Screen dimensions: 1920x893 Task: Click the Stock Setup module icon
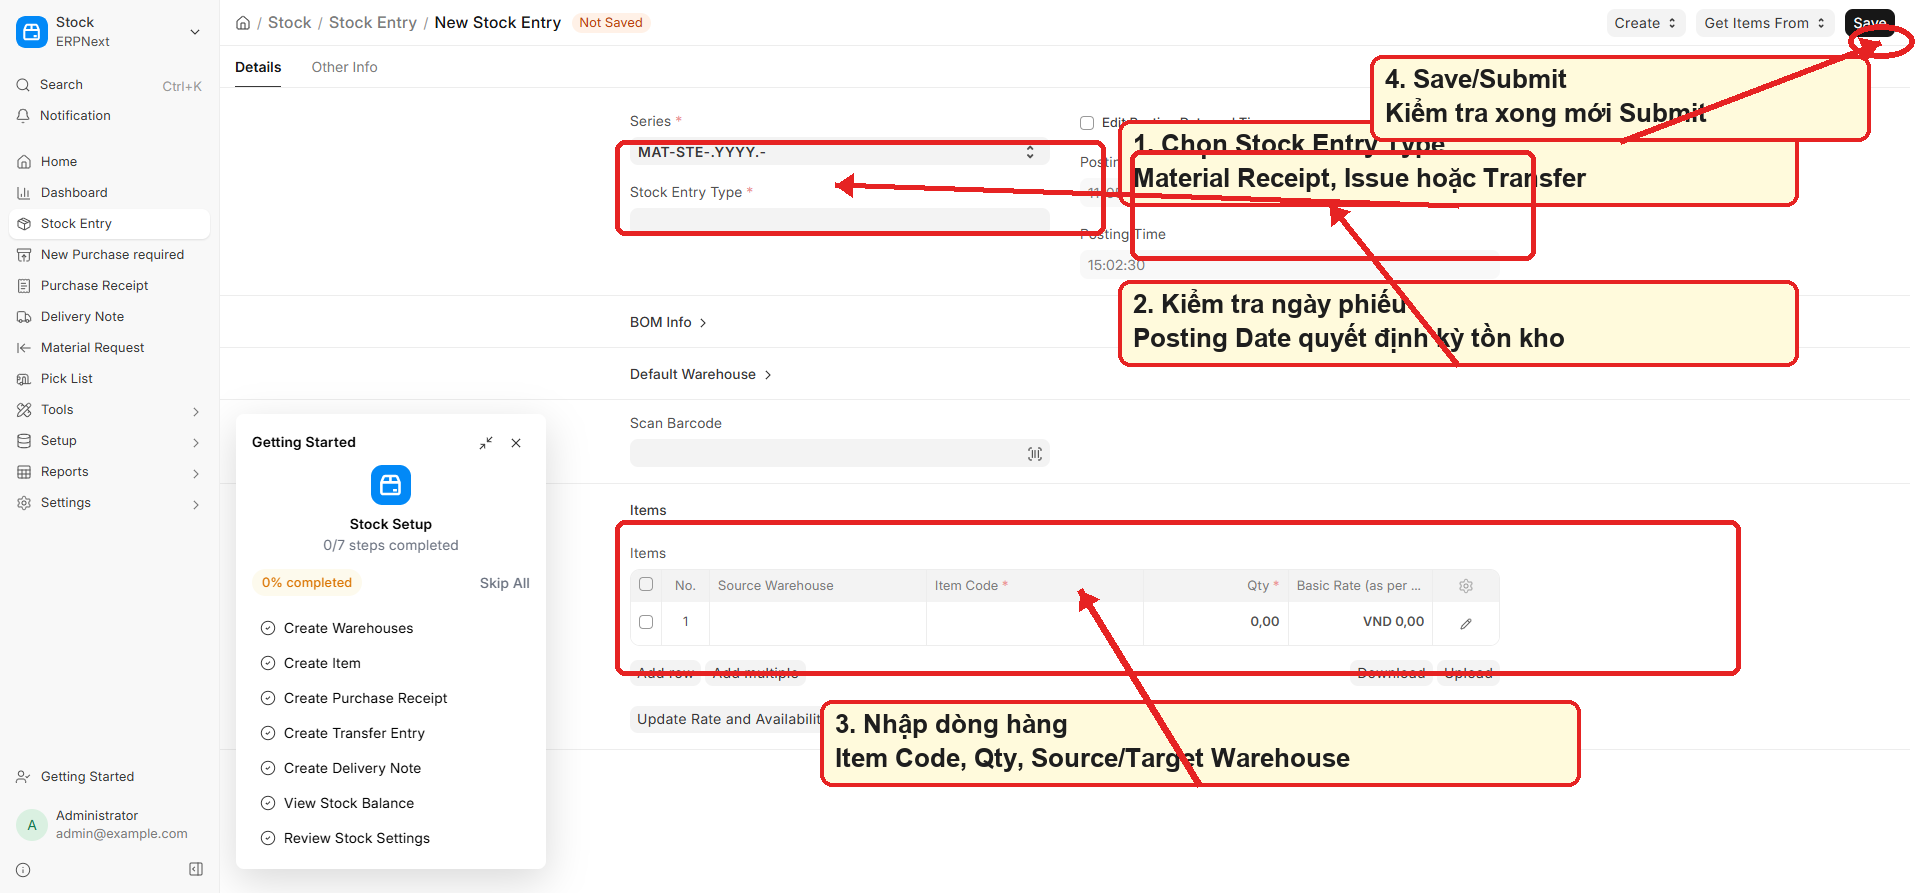click(x=391, y=485)
